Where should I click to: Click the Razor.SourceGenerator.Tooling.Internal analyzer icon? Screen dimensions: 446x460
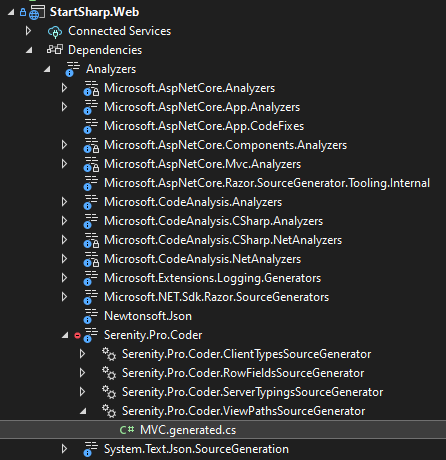91,183
